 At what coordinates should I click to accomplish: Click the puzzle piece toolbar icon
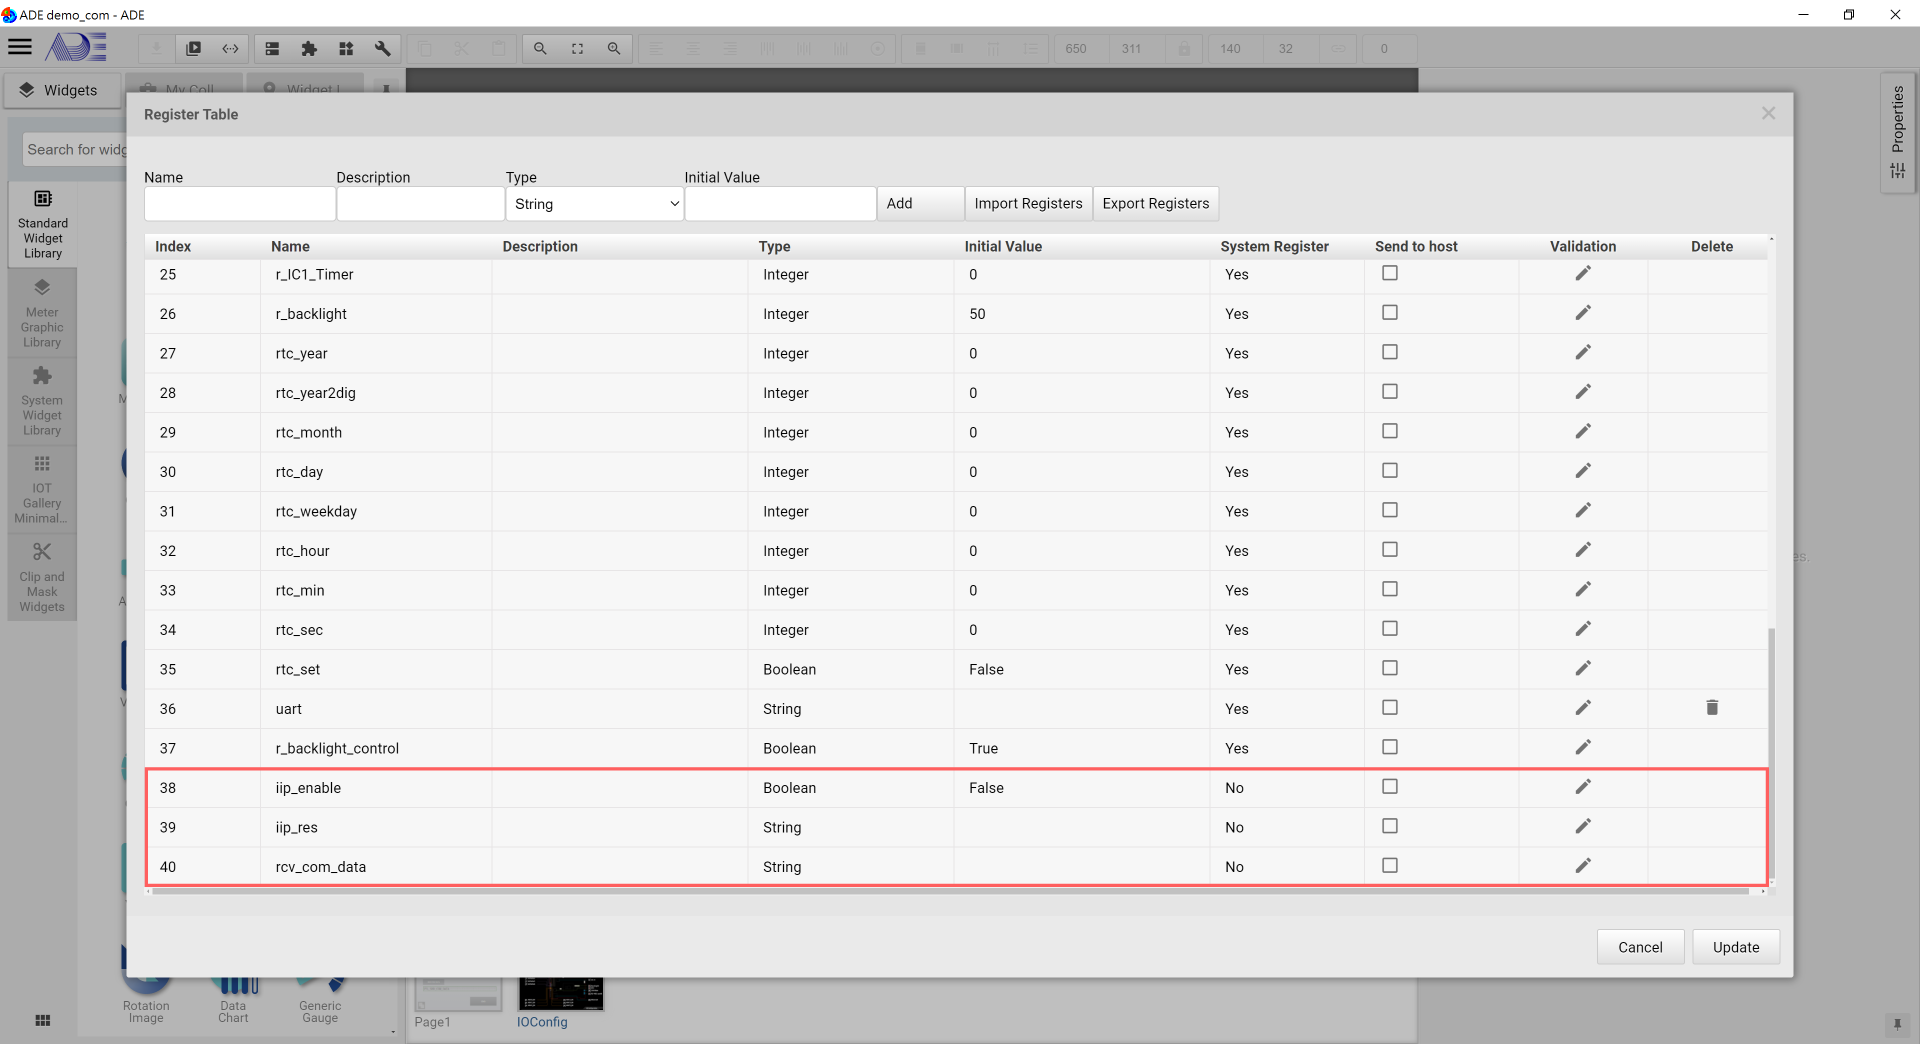coord(309,48)
